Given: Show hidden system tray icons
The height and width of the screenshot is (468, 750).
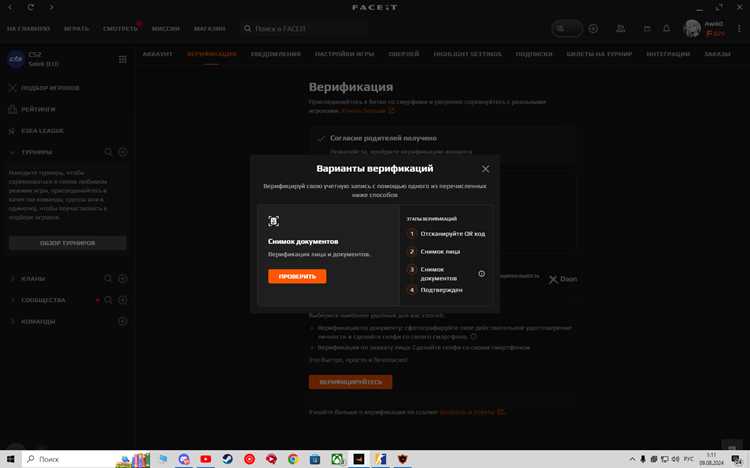Looking at the screenshot, I should pos(633,459).
